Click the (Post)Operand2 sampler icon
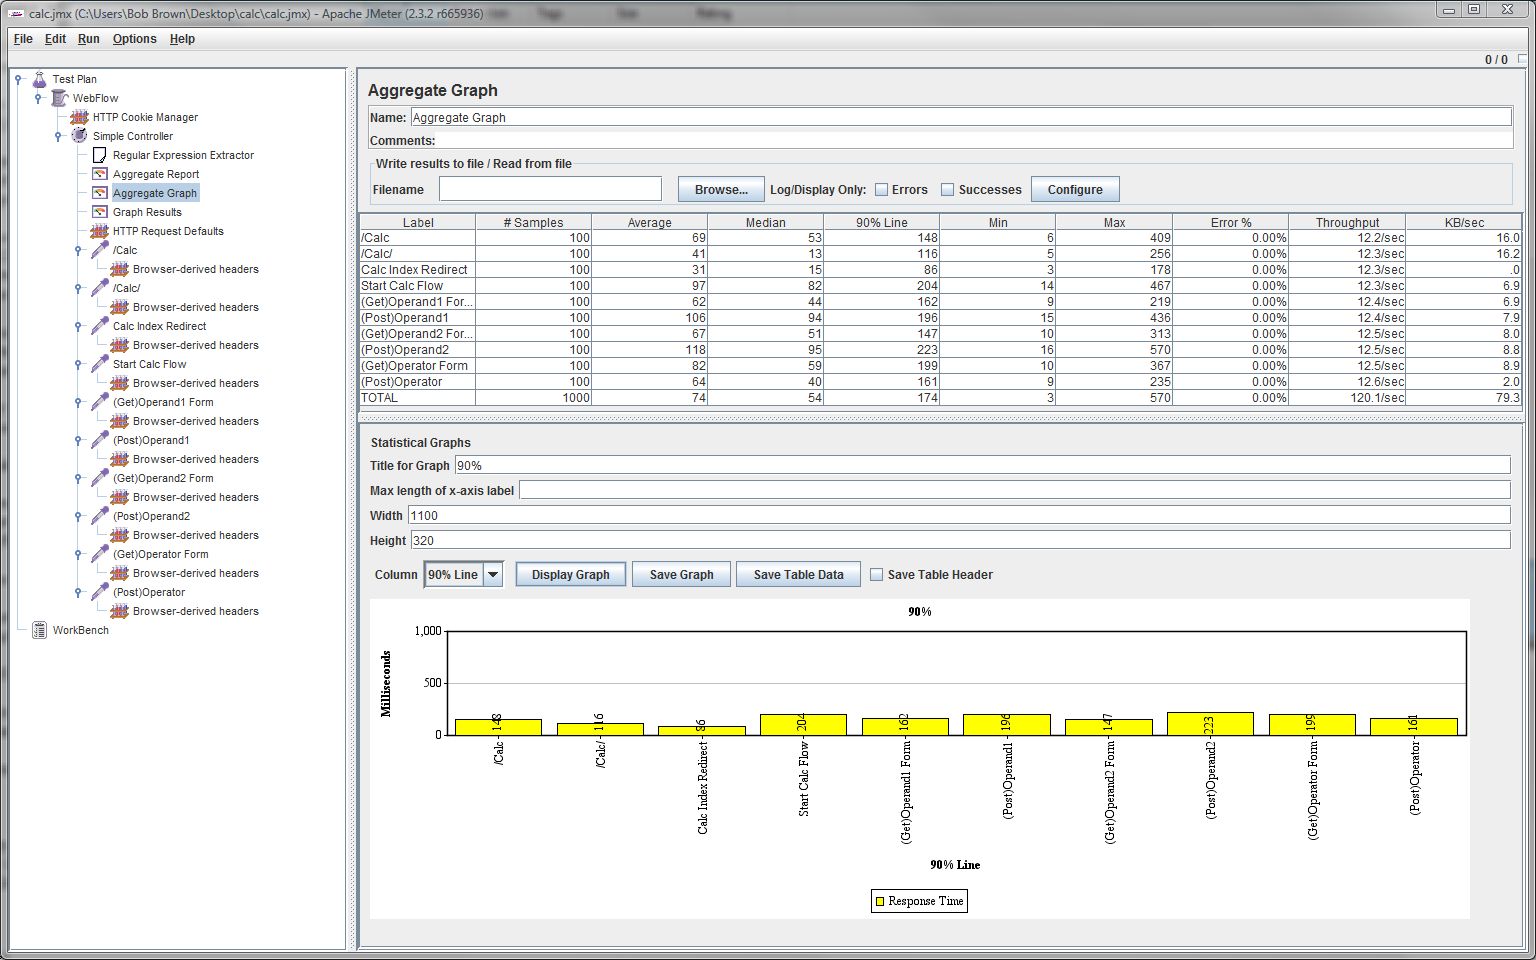Screen dimensions: 1536x960 coord(100,516)
